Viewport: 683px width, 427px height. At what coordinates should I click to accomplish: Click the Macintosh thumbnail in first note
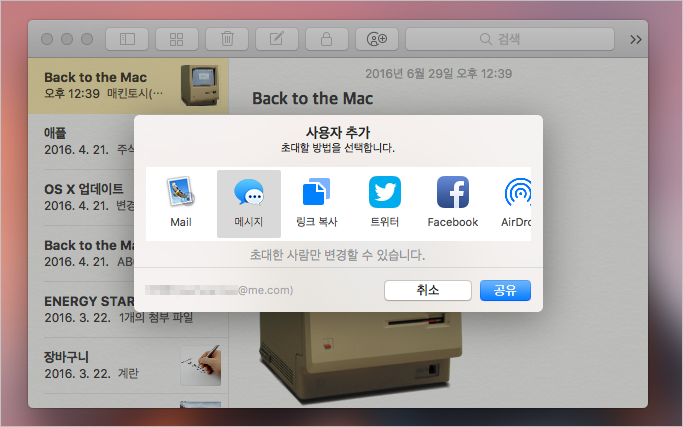(x=200, y=86)
